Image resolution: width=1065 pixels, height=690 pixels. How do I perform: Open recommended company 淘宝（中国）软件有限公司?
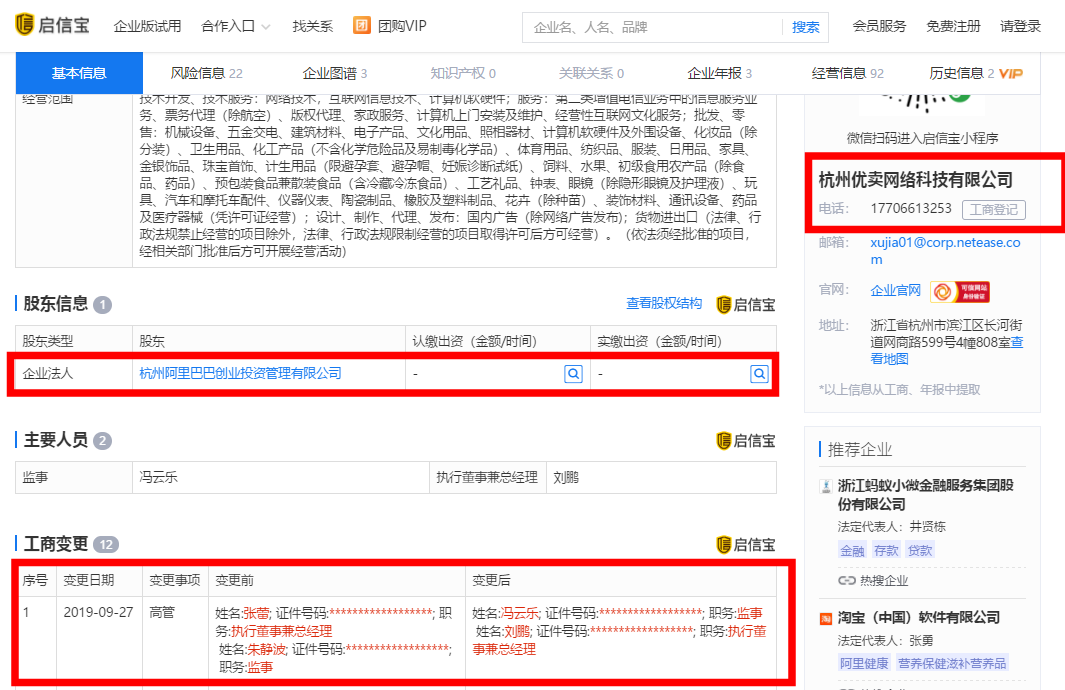[x=918, y=617]
